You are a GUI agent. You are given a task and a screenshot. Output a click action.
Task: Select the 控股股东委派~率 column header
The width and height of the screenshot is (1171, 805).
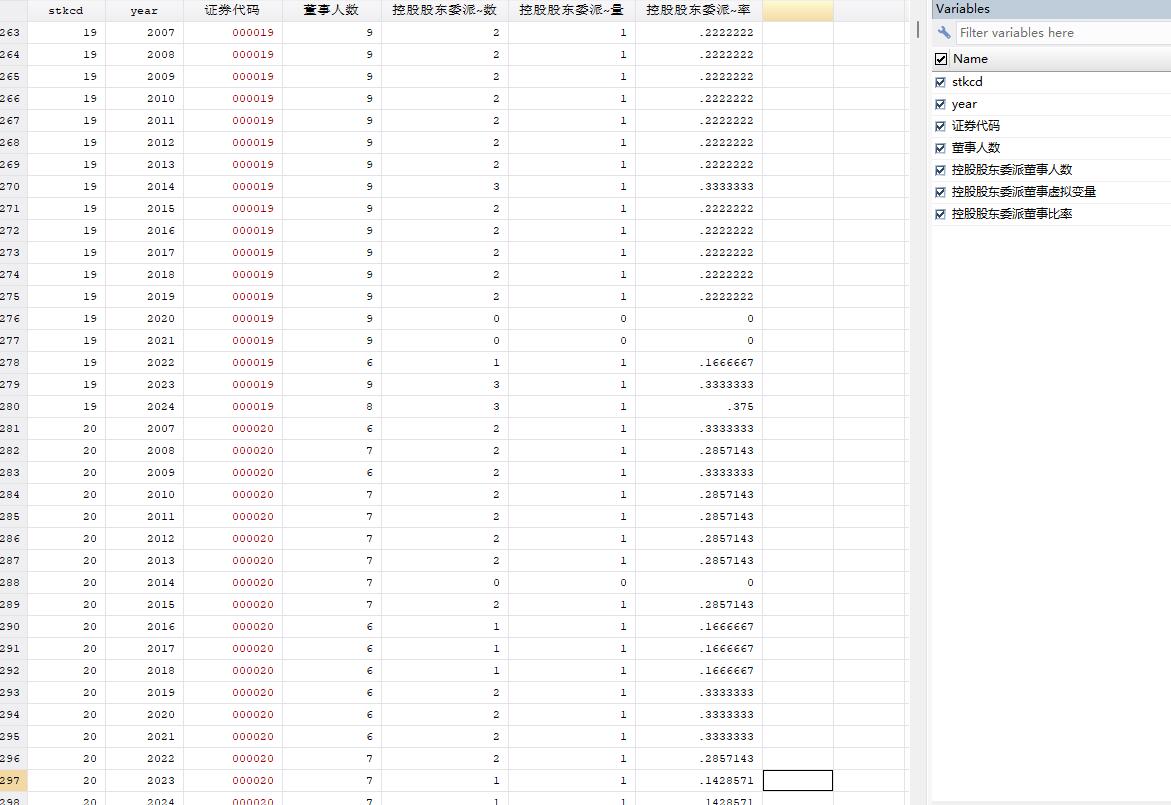[x=698, y=10]
